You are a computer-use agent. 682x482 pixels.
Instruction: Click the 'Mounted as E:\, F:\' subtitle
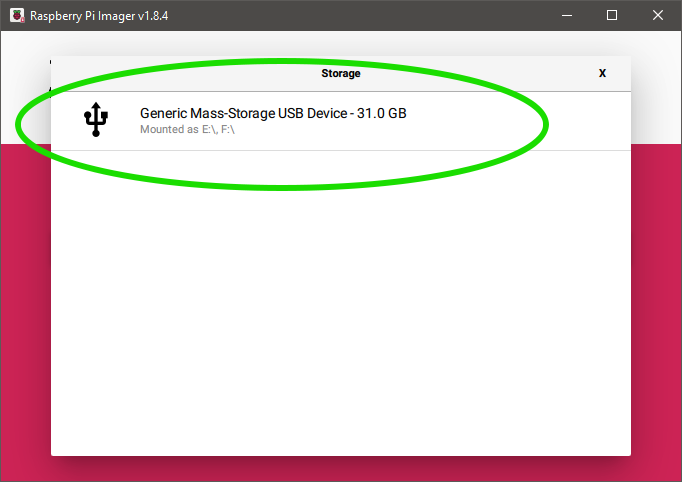pyautogui.click(x=187, y=129)
